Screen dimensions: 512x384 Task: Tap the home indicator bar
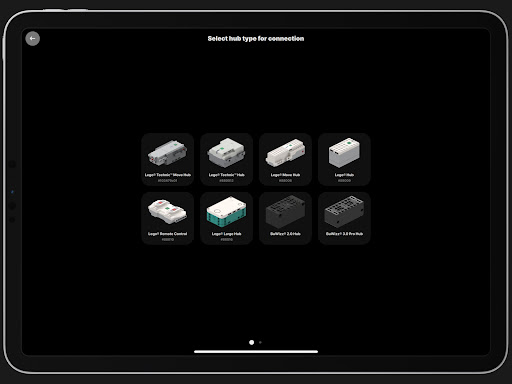coord(256,351)
